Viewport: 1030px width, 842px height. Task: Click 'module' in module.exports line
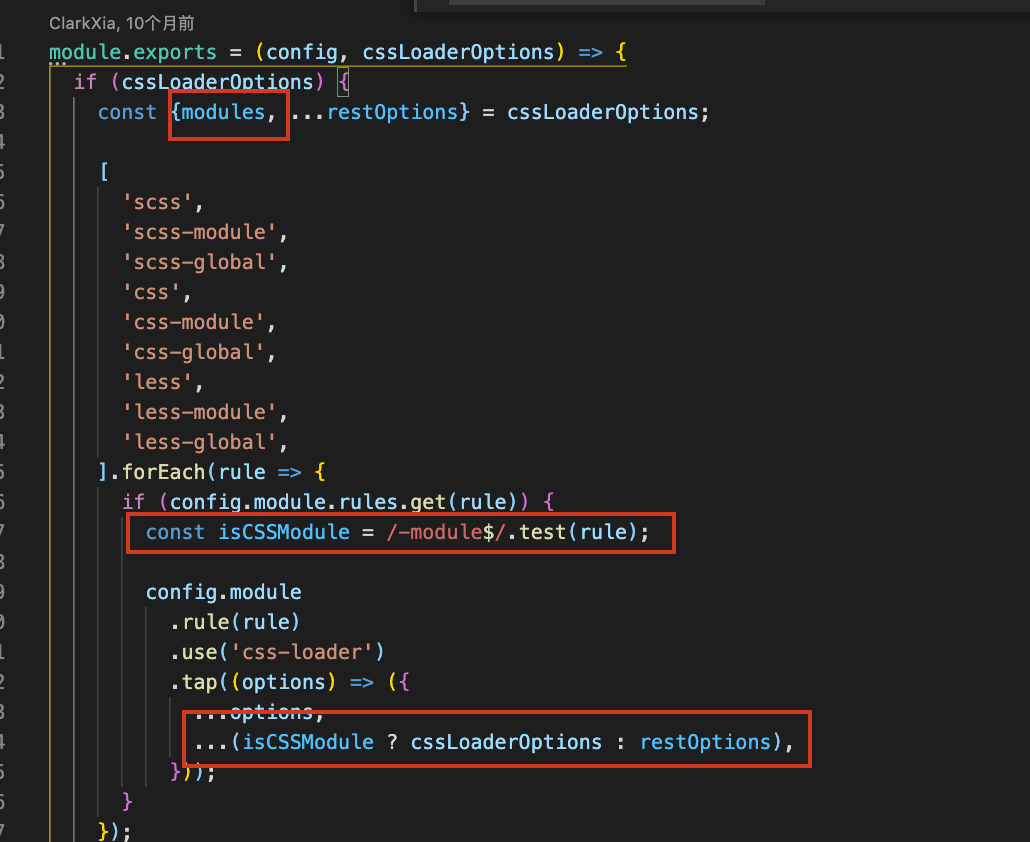coord(85,52)
